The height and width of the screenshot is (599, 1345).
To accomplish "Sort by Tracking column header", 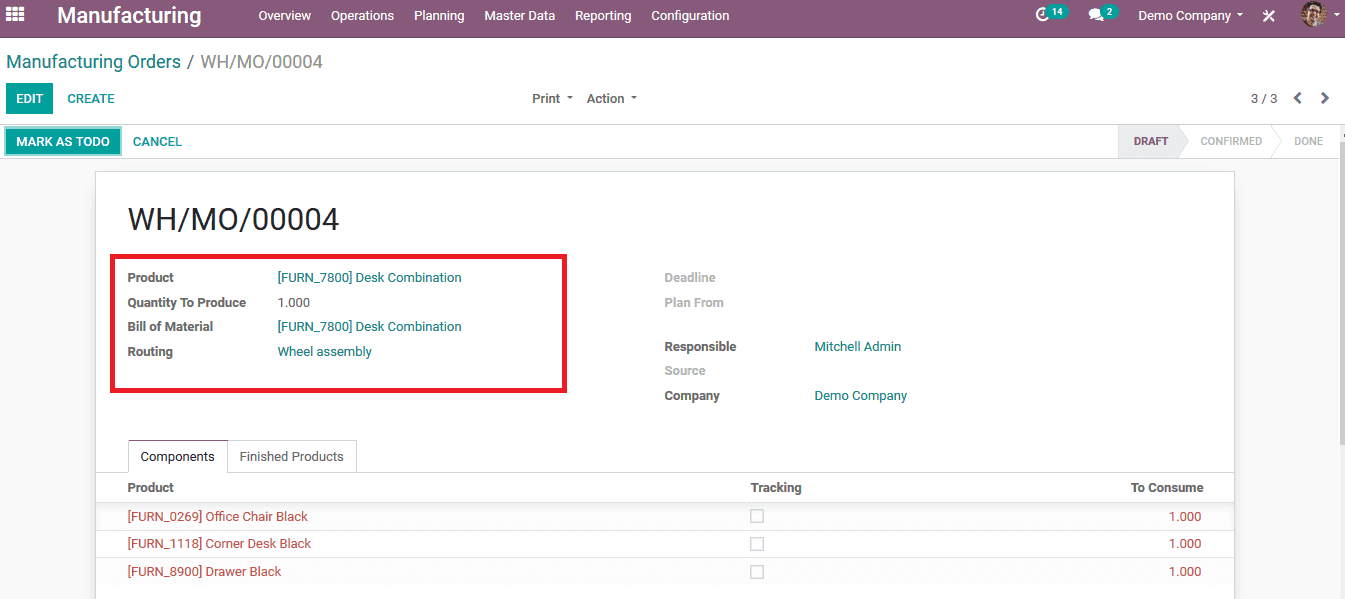I will tap(776, 487).
